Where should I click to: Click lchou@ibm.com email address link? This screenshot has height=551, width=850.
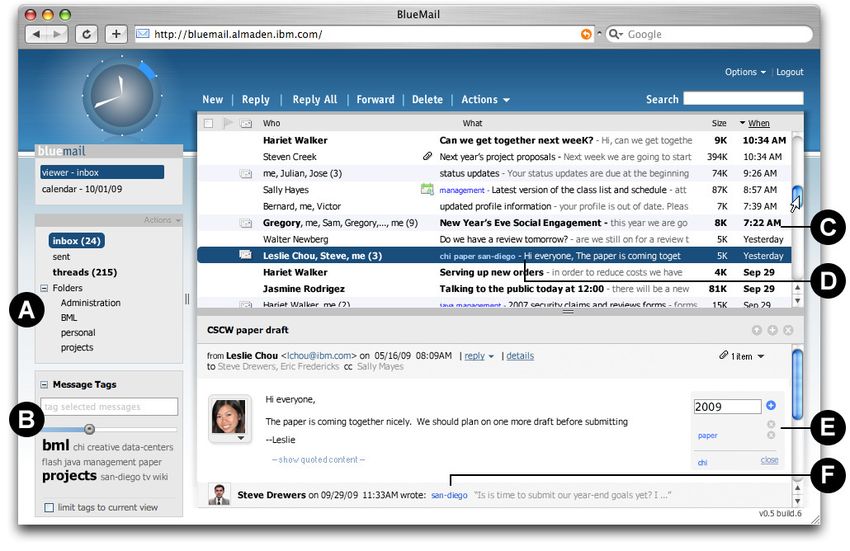[319, 356]
